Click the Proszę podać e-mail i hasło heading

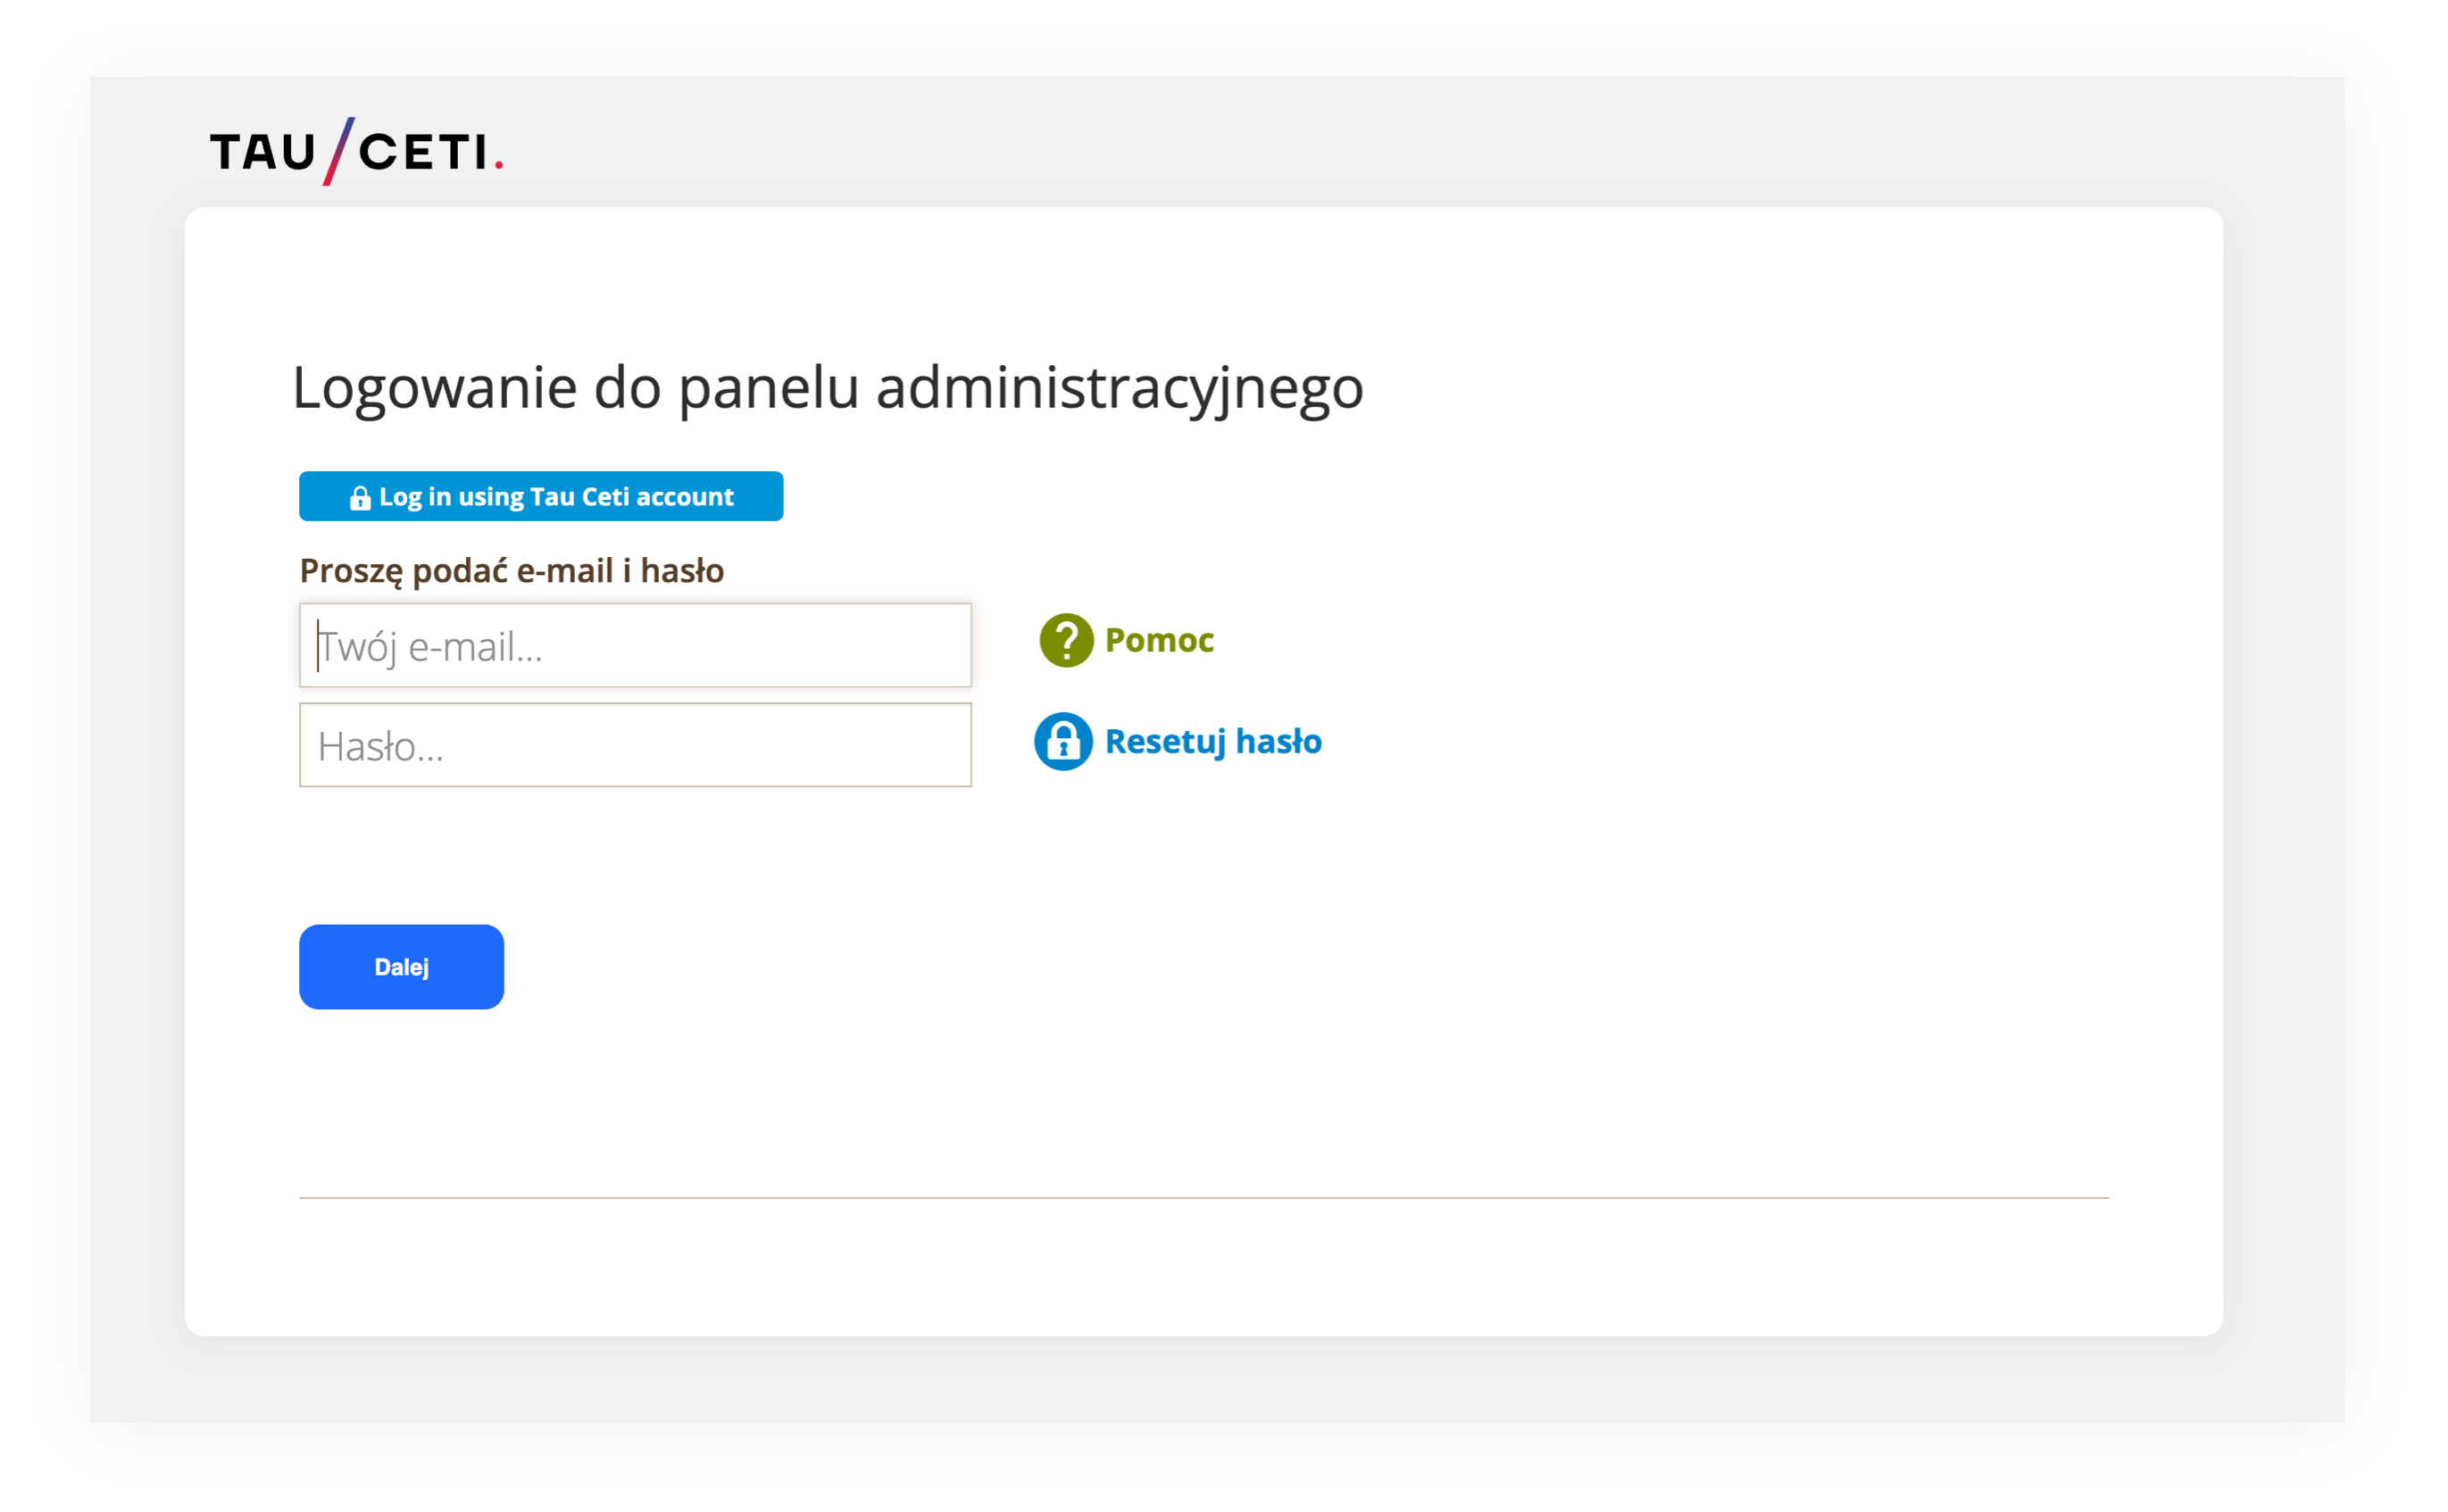click(512, 570)
